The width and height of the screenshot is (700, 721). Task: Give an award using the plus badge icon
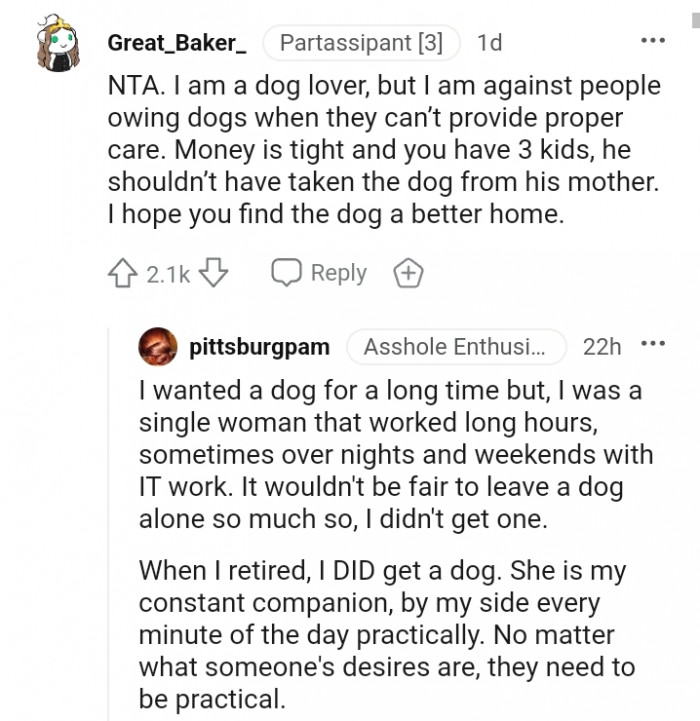(x=408, y=273)
